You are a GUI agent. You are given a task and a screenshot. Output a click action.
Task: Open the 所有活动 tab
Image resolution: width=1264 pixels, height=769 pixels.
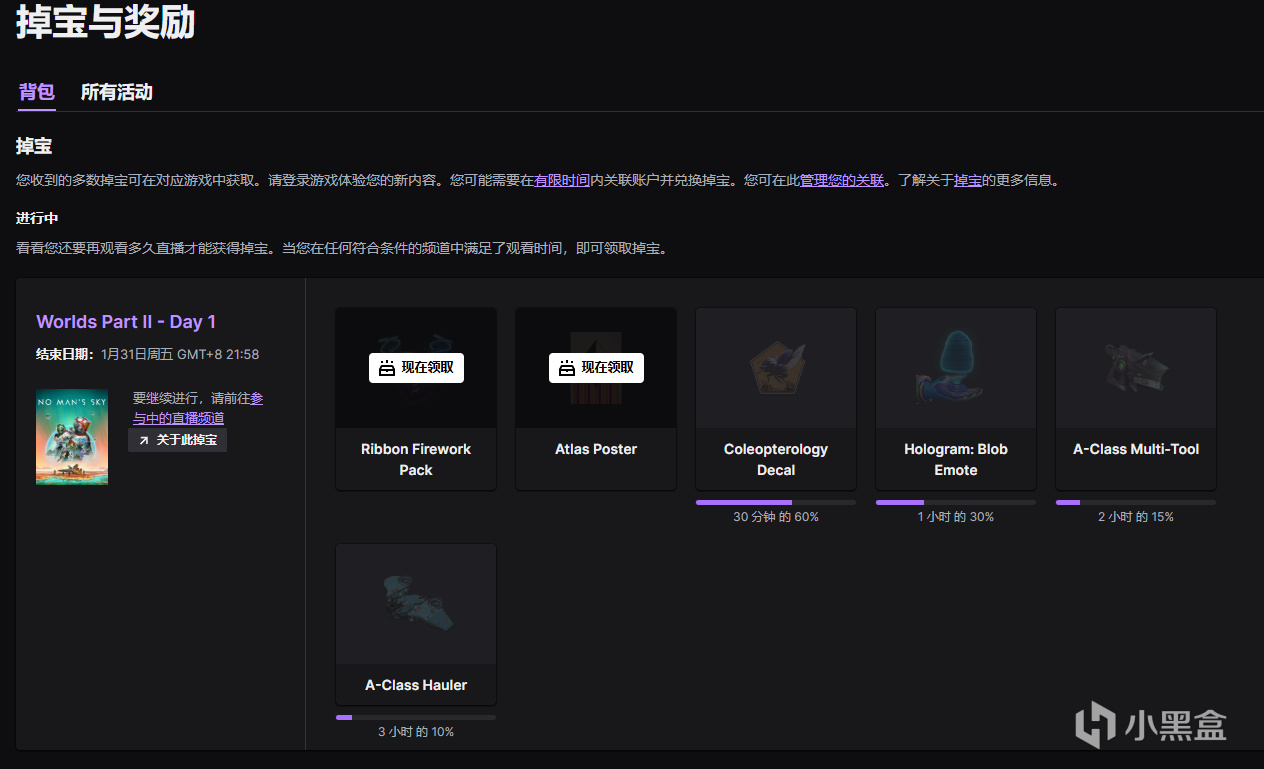click(116, 92)
